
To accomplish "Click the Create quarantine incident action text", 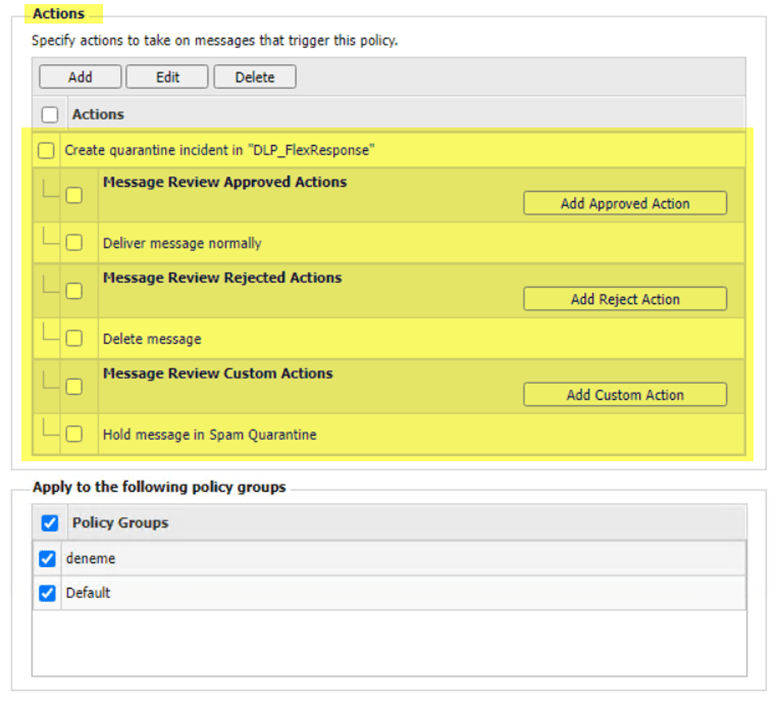I will coord(219,151).
